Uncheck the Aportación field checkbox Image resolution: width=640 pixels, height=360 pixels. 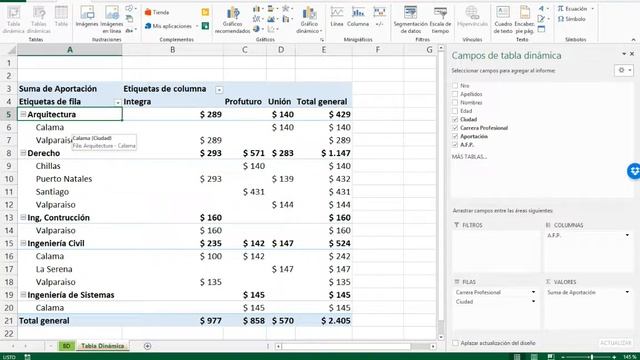(455, 136)
